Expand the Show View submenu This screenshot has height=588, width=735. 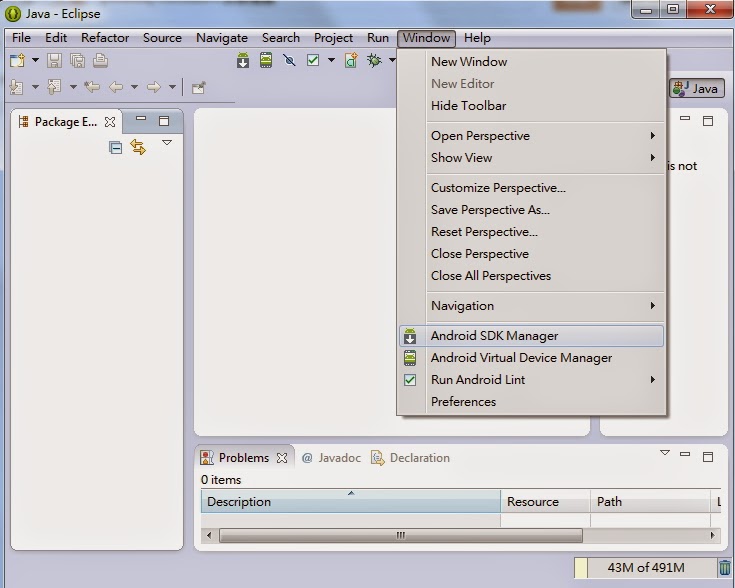pos(532,158)
